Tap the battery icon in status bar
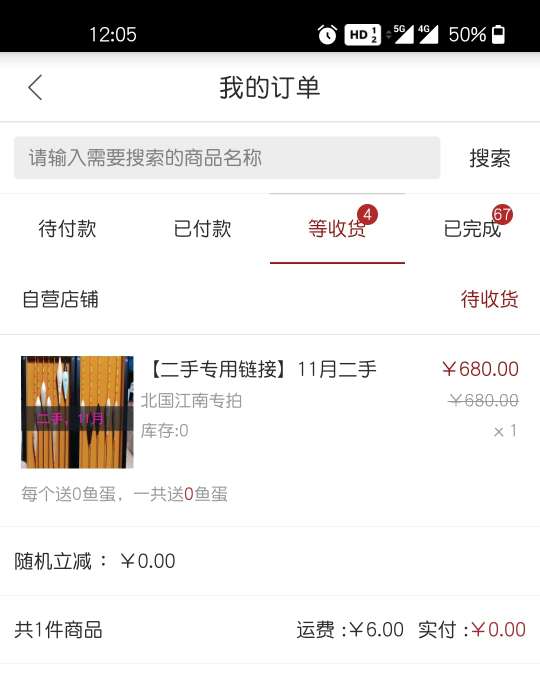The height and width of the screenshot is (674, 540). (498, 34)
